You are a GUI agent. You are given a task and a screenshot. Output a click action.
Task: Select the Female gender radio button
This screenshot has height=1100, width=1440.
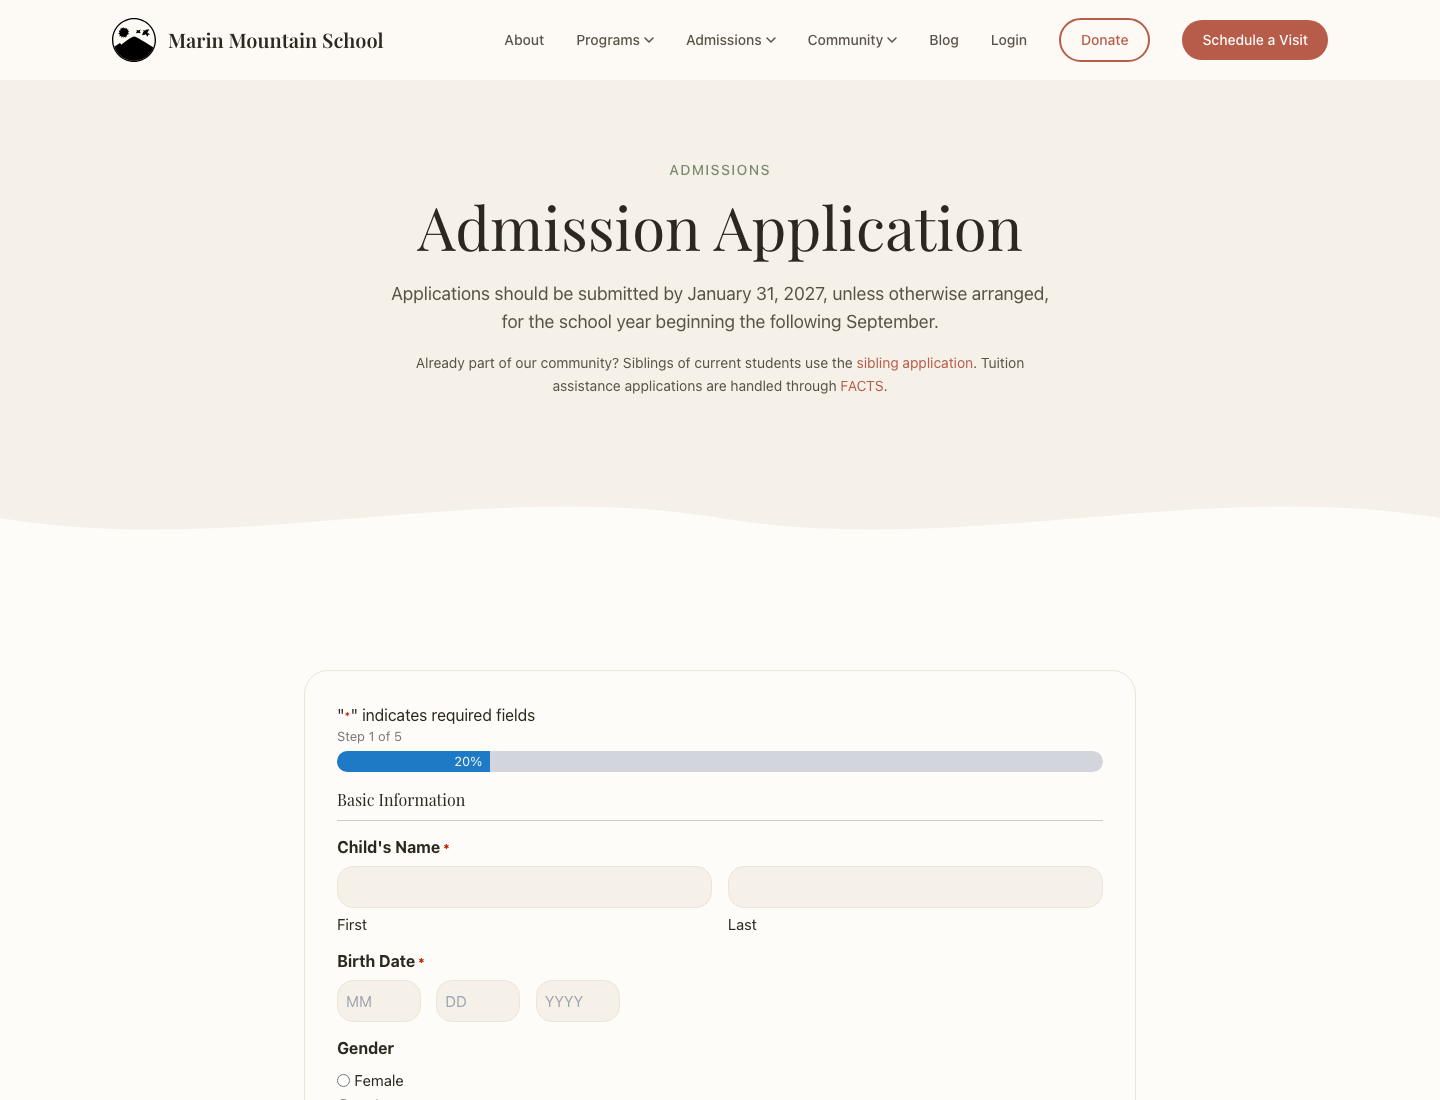click(343, 1081)
